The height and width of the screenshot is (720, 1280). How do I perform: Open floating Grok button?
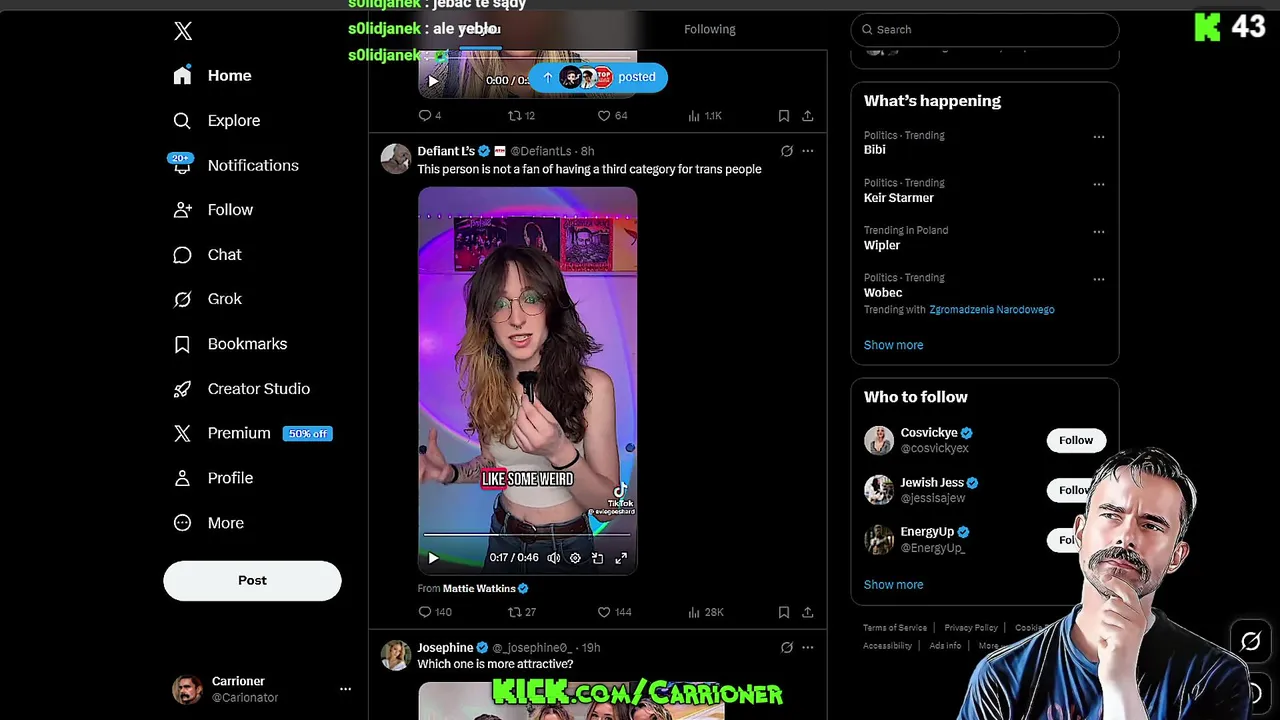1251,642
